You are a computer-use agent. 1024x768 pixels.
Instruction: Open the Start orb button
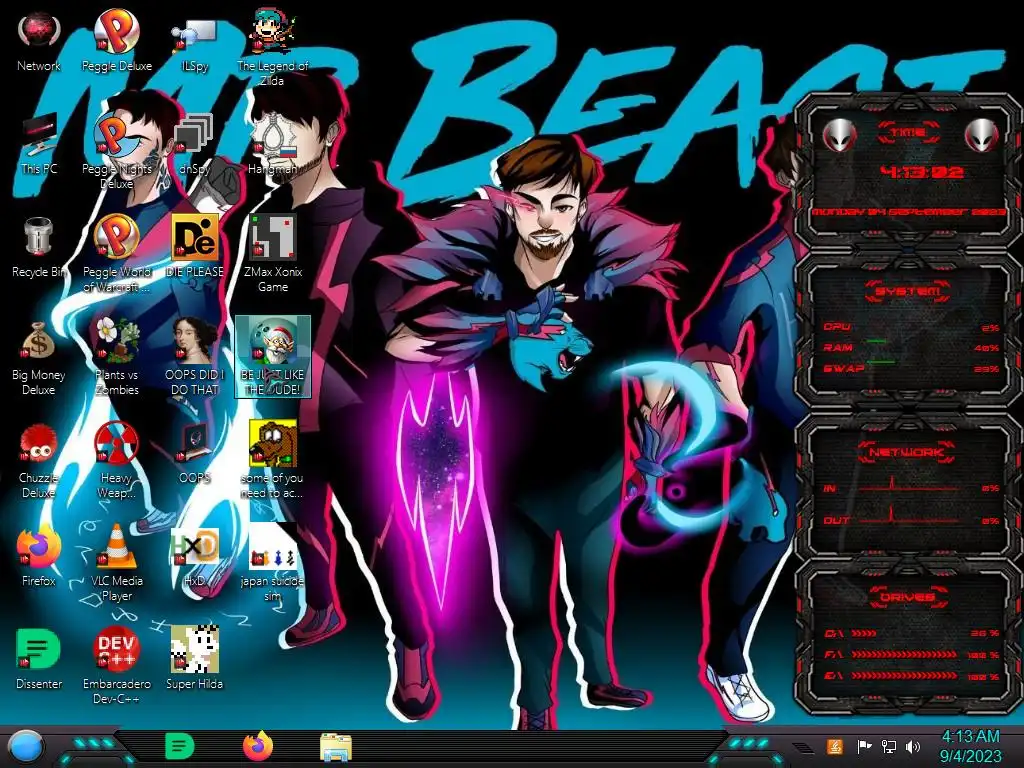pyautogui.click(x=27, y=746)
